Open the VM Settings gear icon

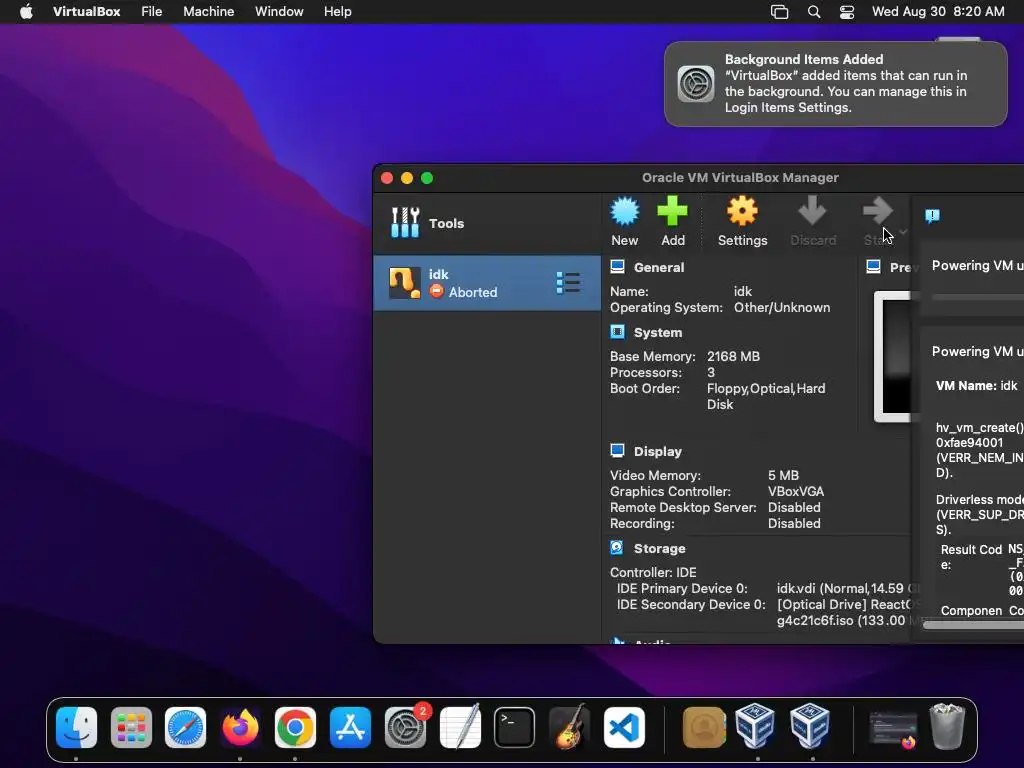(743, 212)
